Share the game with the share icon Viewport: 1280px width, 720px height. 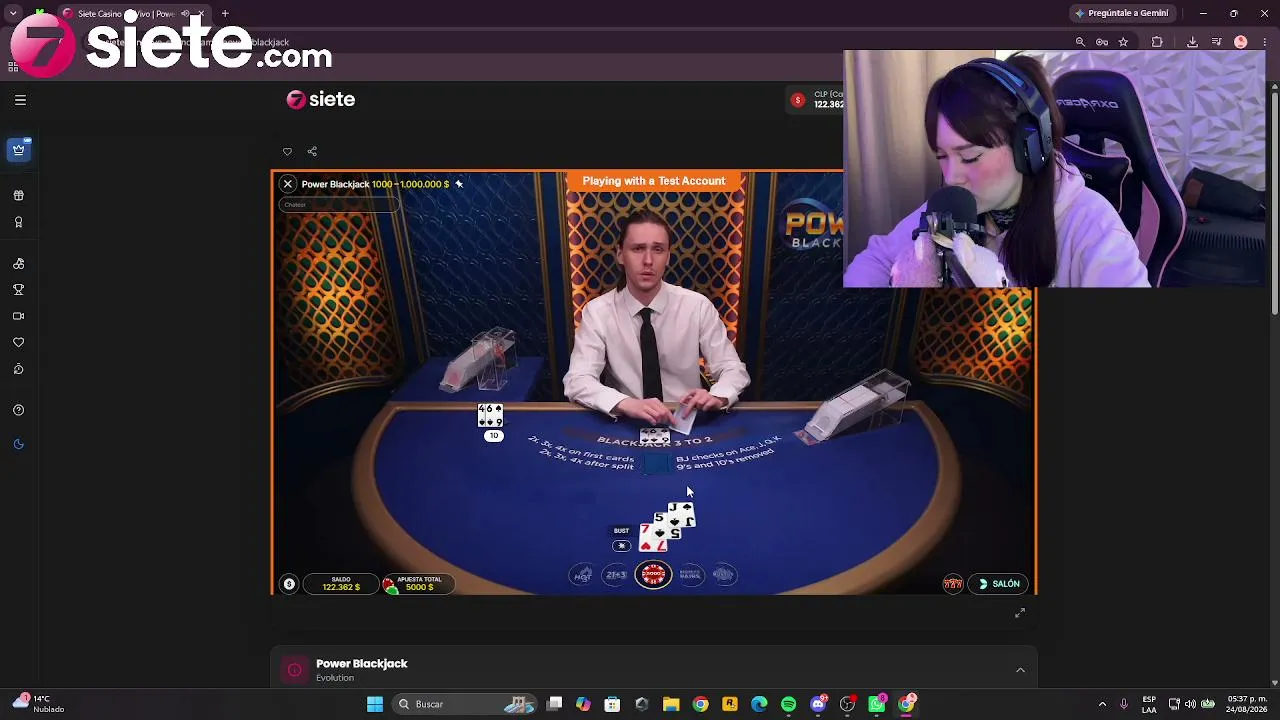coord(312,152)
